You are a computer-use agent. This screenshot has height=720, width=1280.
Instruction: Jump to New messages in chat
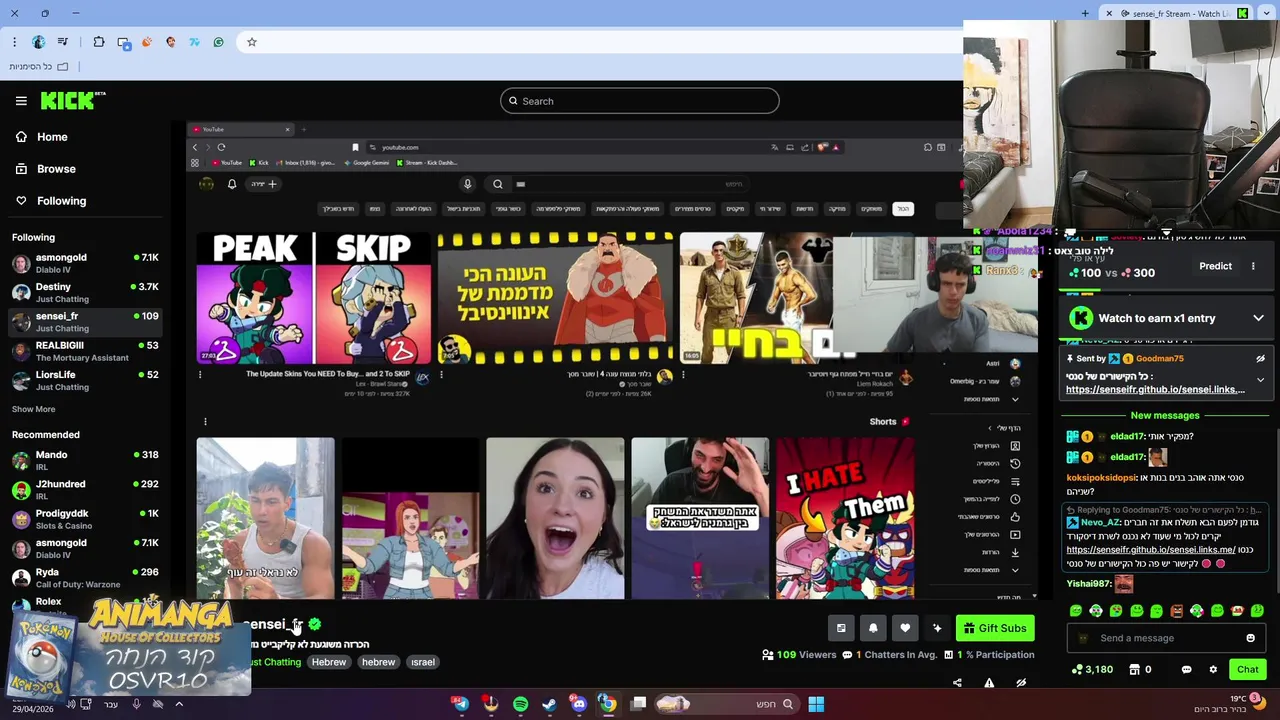pos(1165,415)
